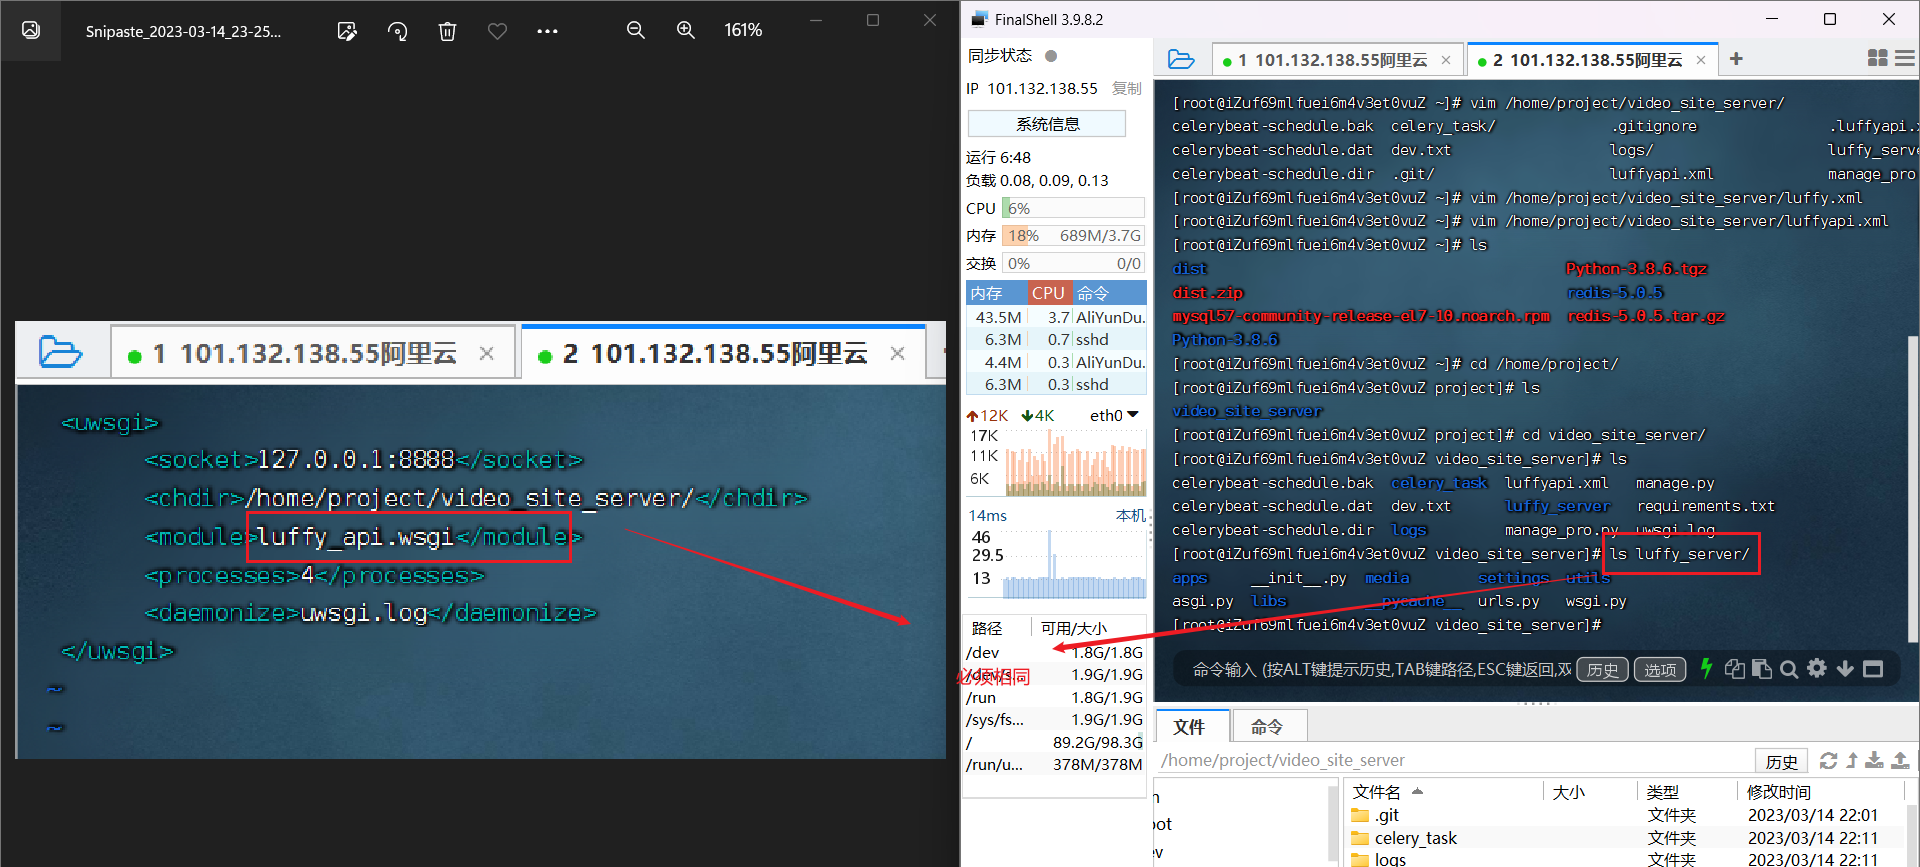Delete the Snipaste image with trash icon
Image resolution: width=1920 pixels, height=867 pixels.
tap(447, 31)
